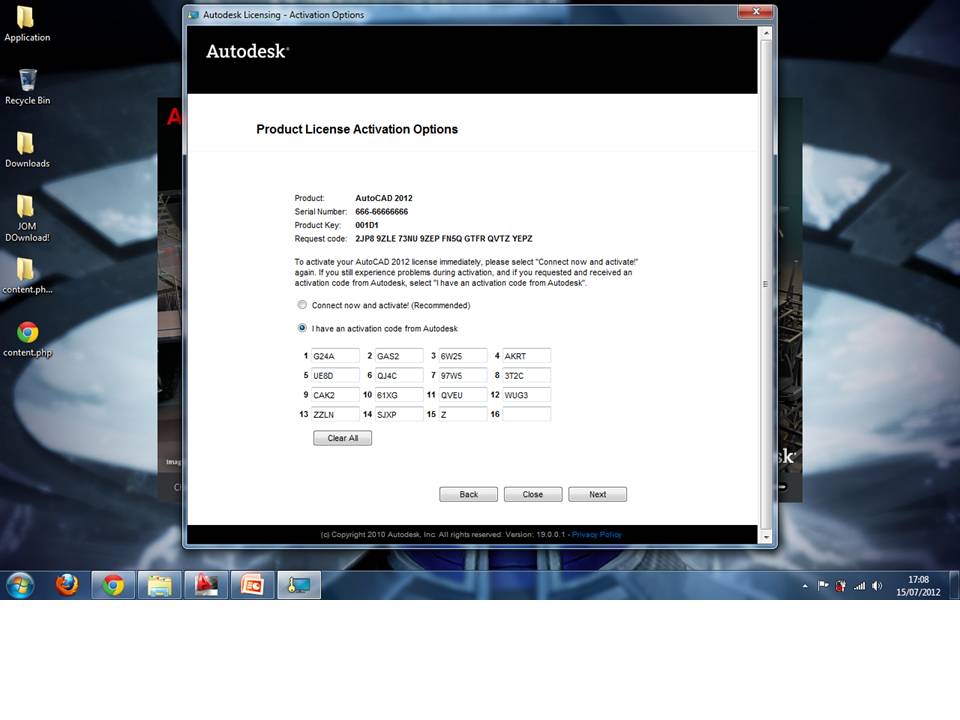Click activation code field 14 with SJXP
The height and width of the screenshot is (720, 960).
399,414
